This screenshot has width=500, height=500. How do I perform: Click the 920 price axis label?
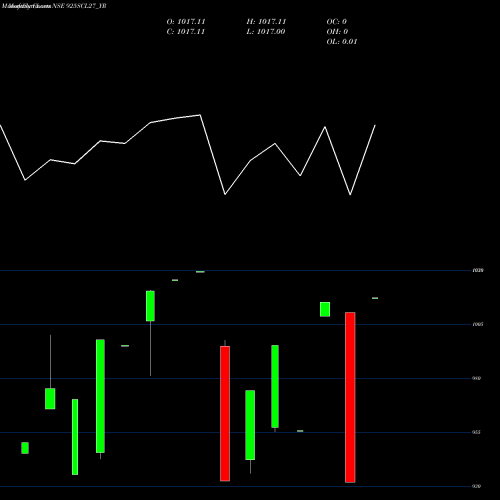476,486
